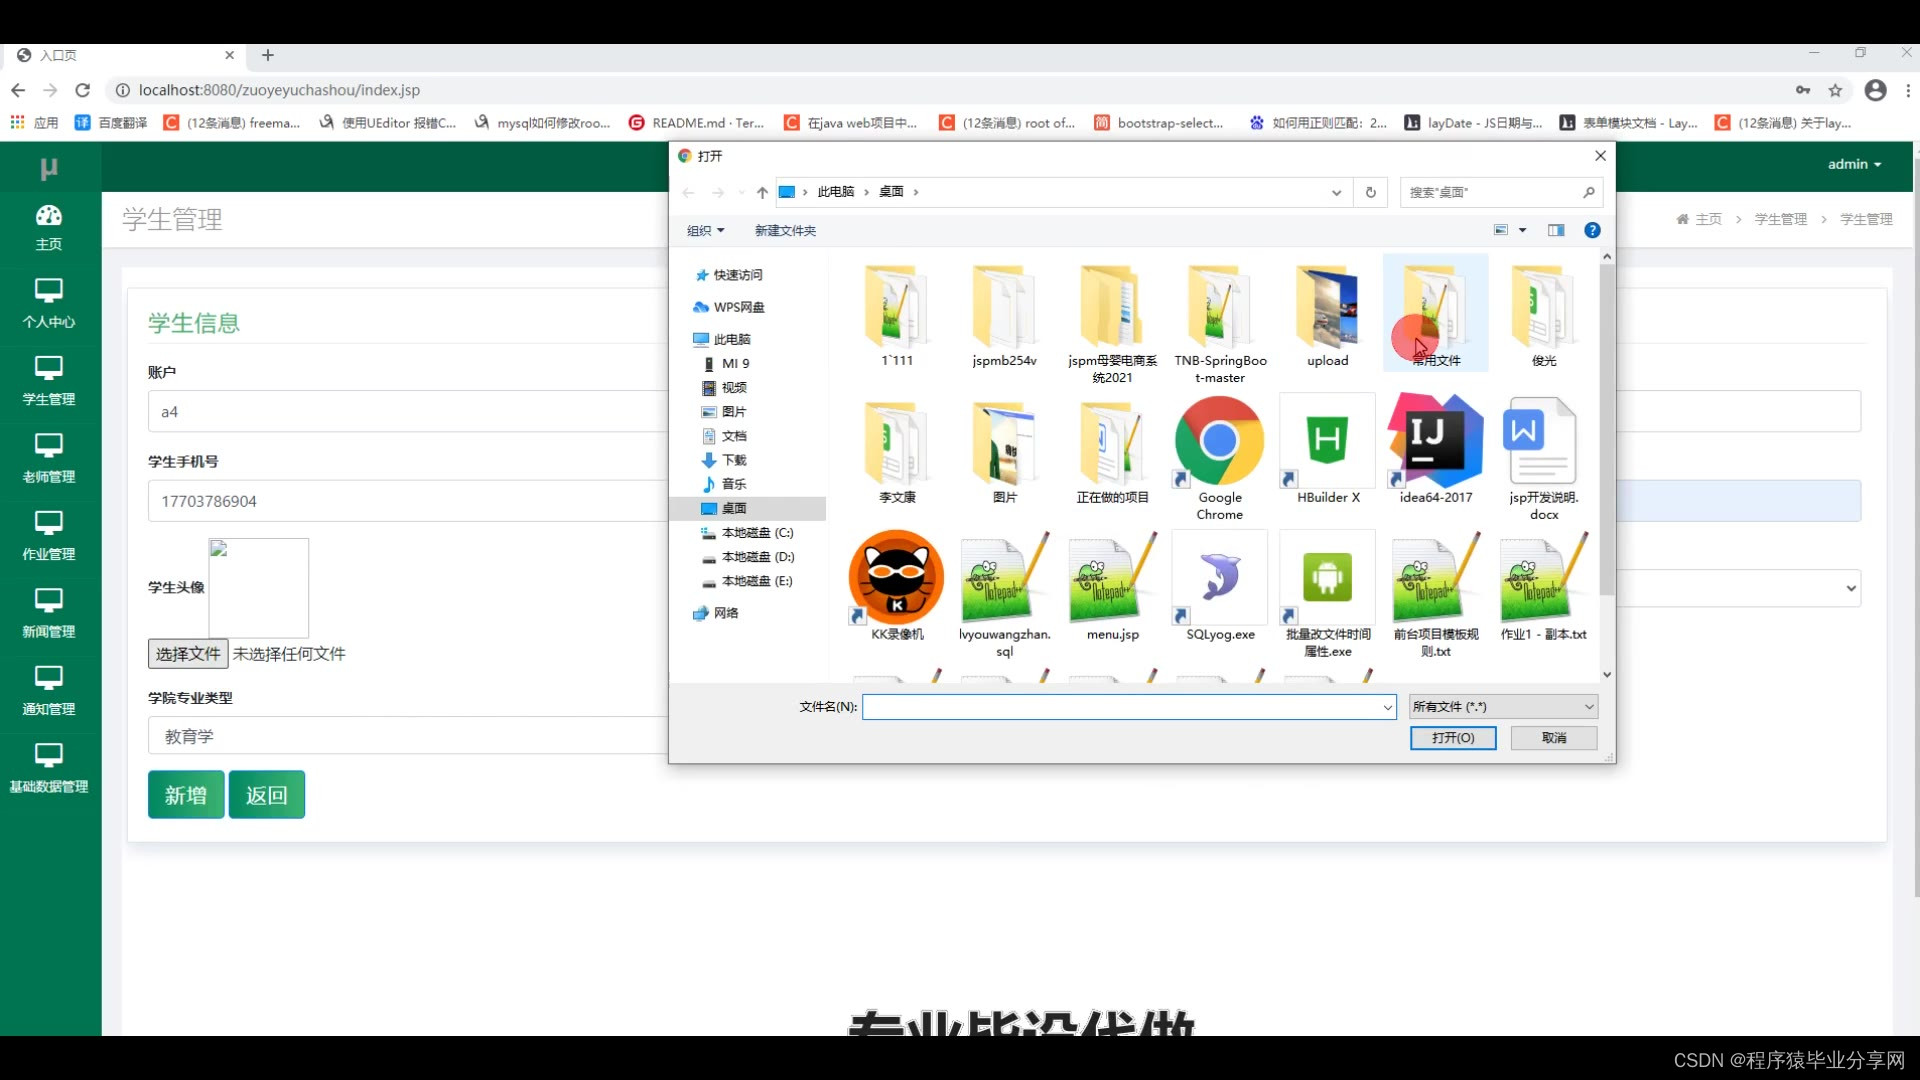
Task: Click the refresh icon beside address path
Action: (1371, 192)
